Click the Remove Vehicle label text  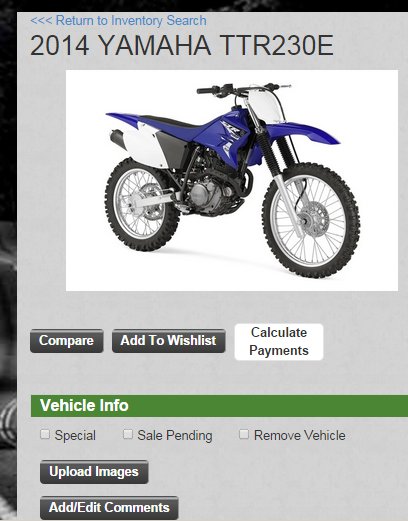tap(300, 435)
